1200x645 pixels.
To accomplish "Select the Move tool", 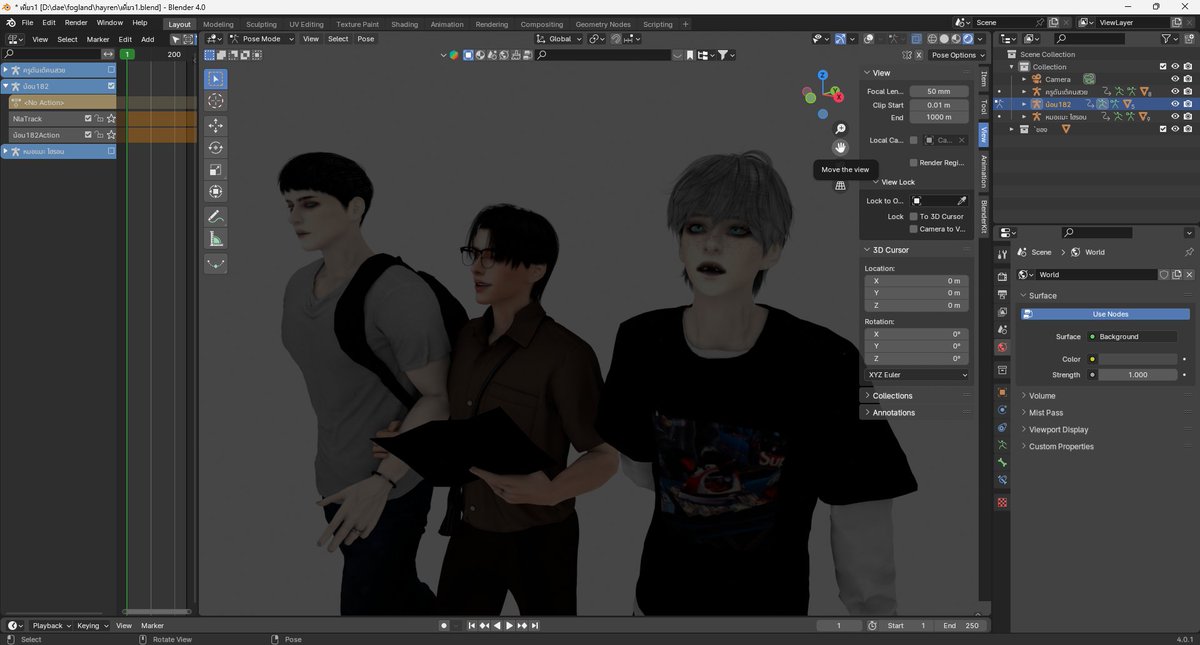I will click(215, 126).
